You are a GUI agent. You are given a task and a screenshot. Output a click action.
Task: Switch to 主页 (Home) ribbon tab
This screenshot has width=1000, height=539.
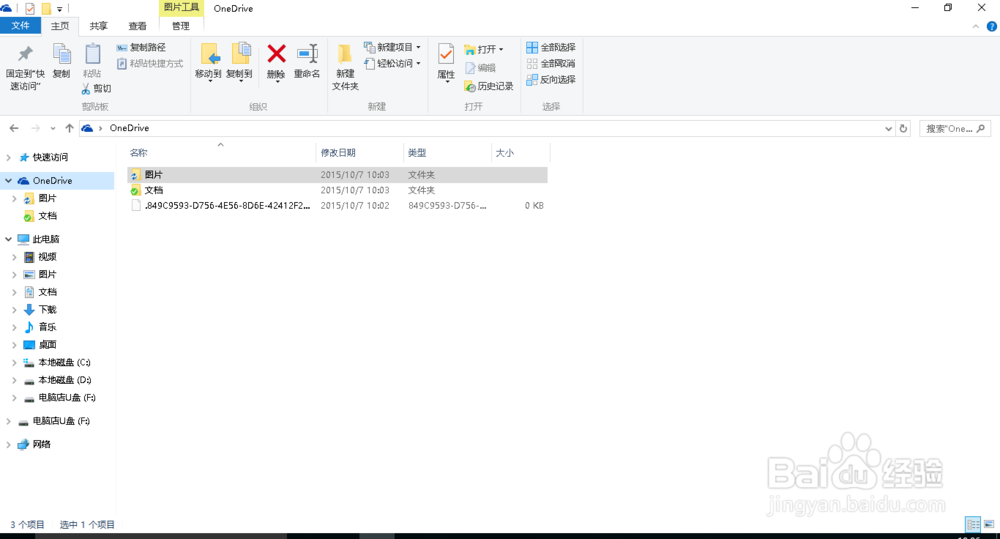[60, 26]
